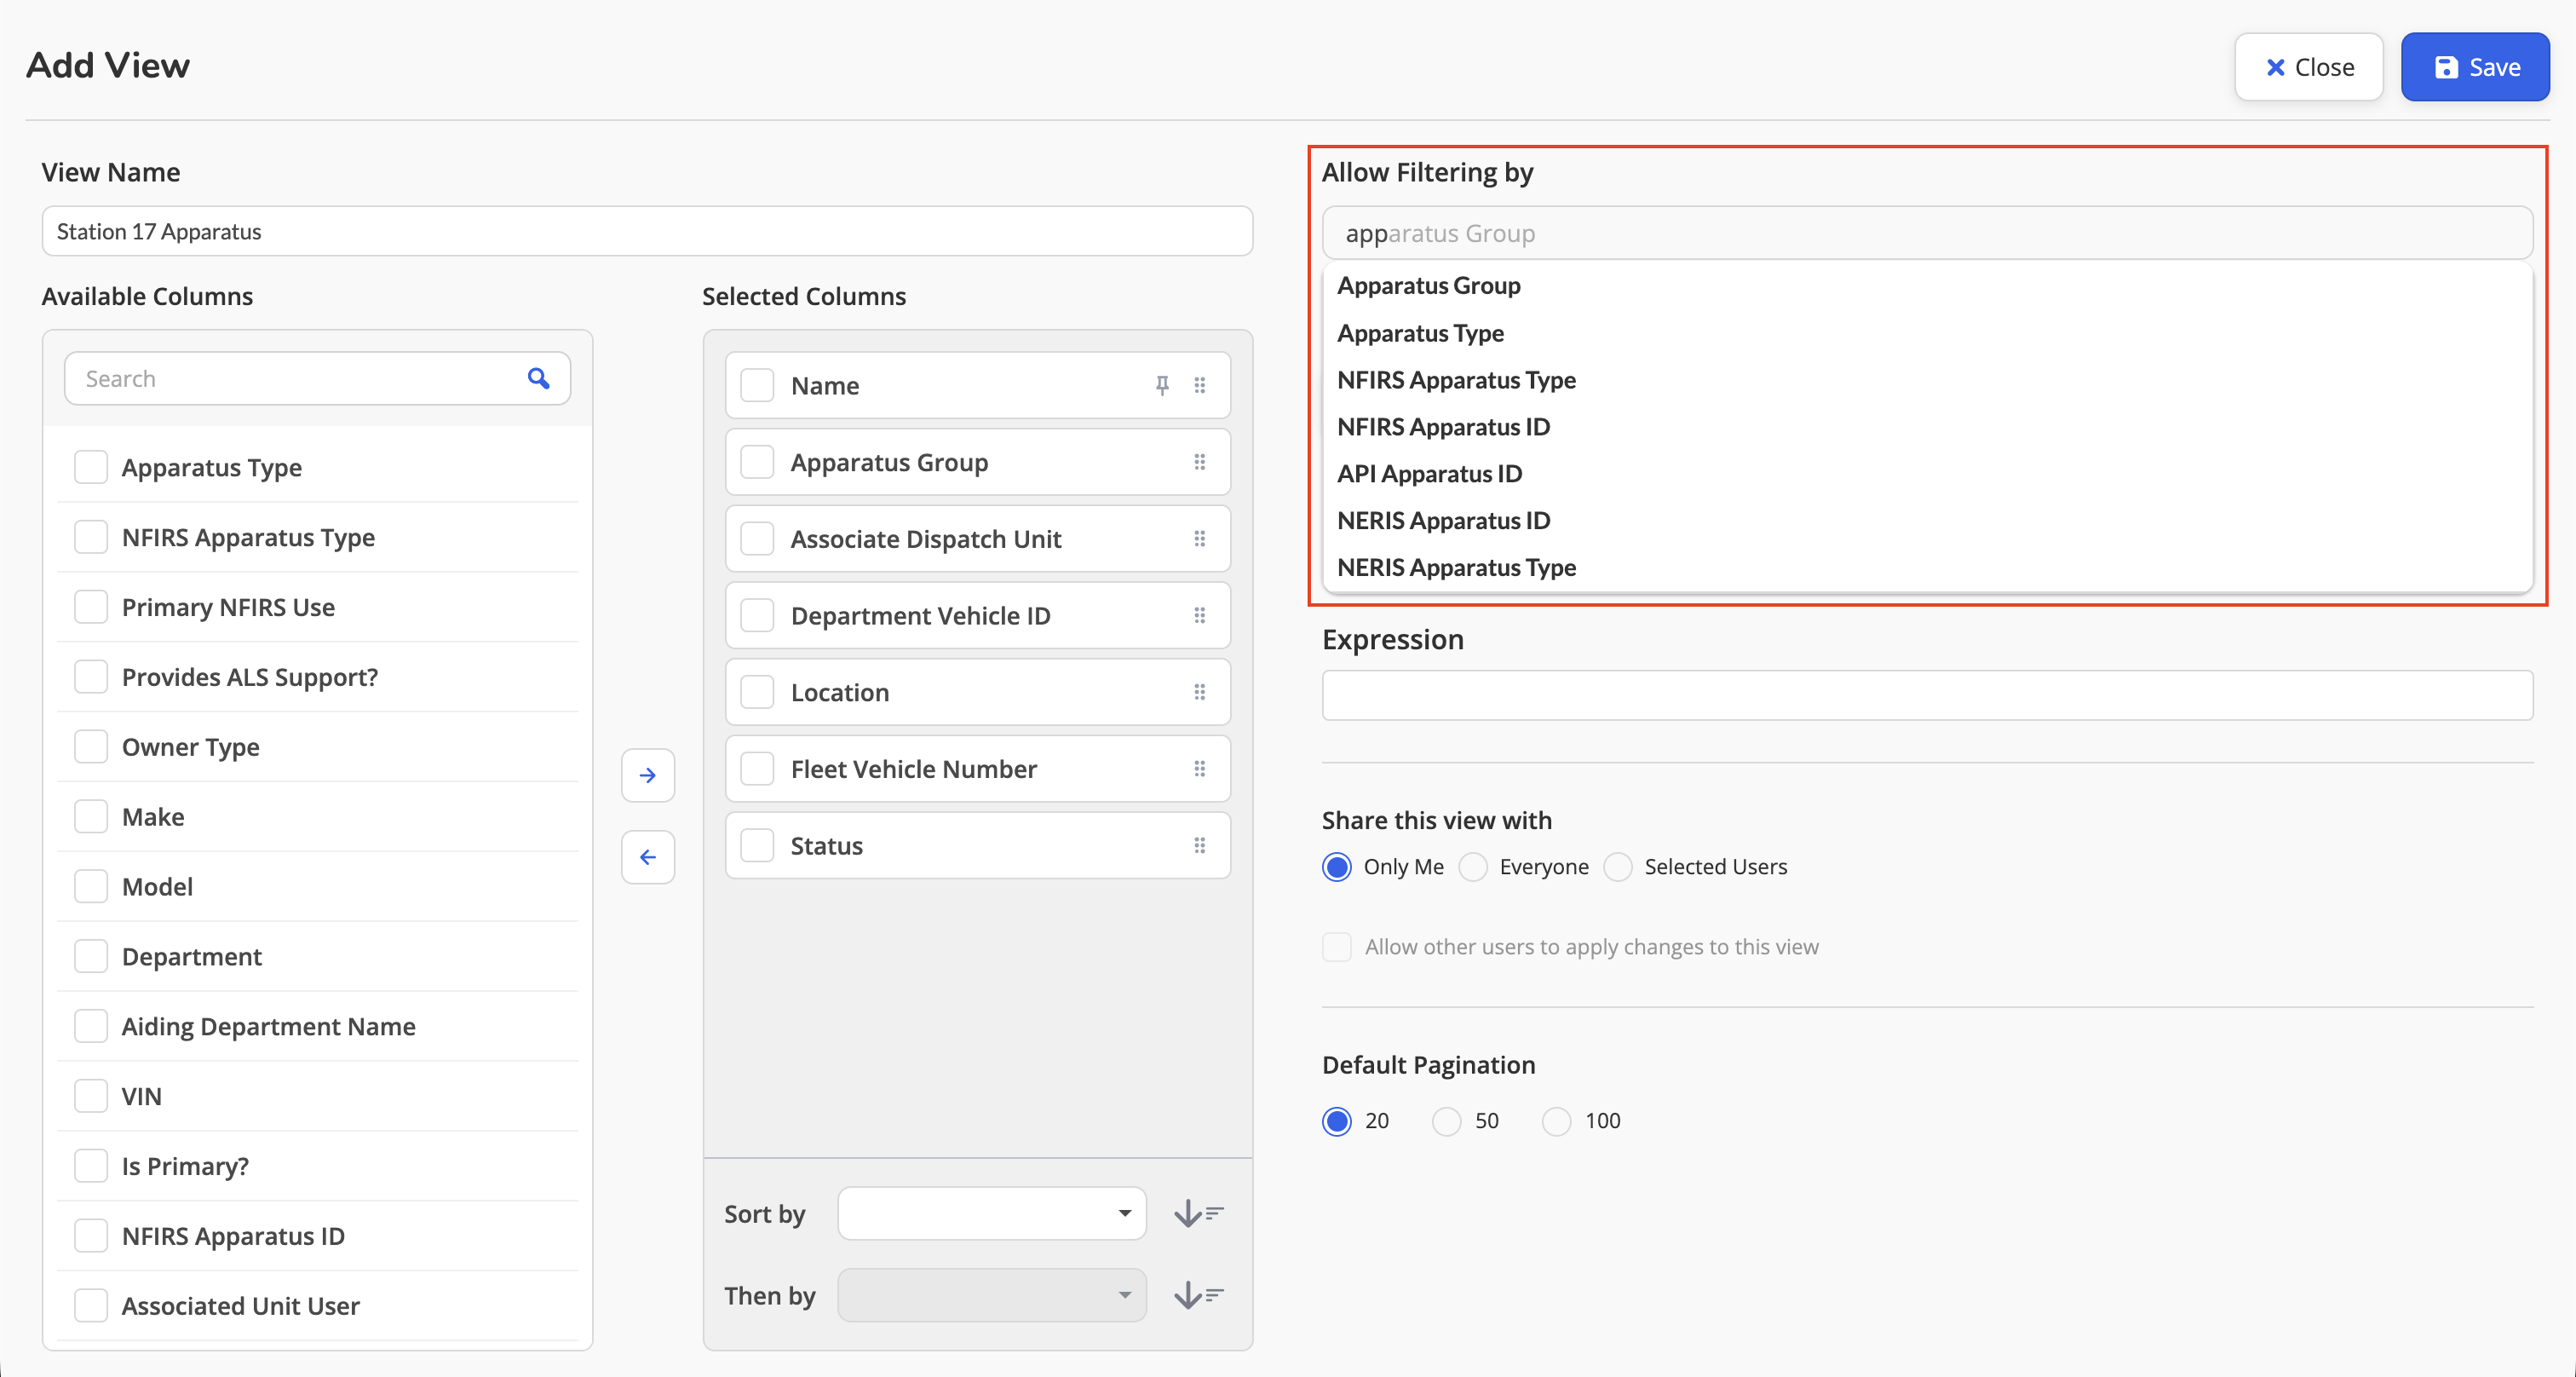Image resolution: width=2576 pixels, height=1377 pixels.
Task: Click into the Expression input field
Action: tap(1927, 695)
